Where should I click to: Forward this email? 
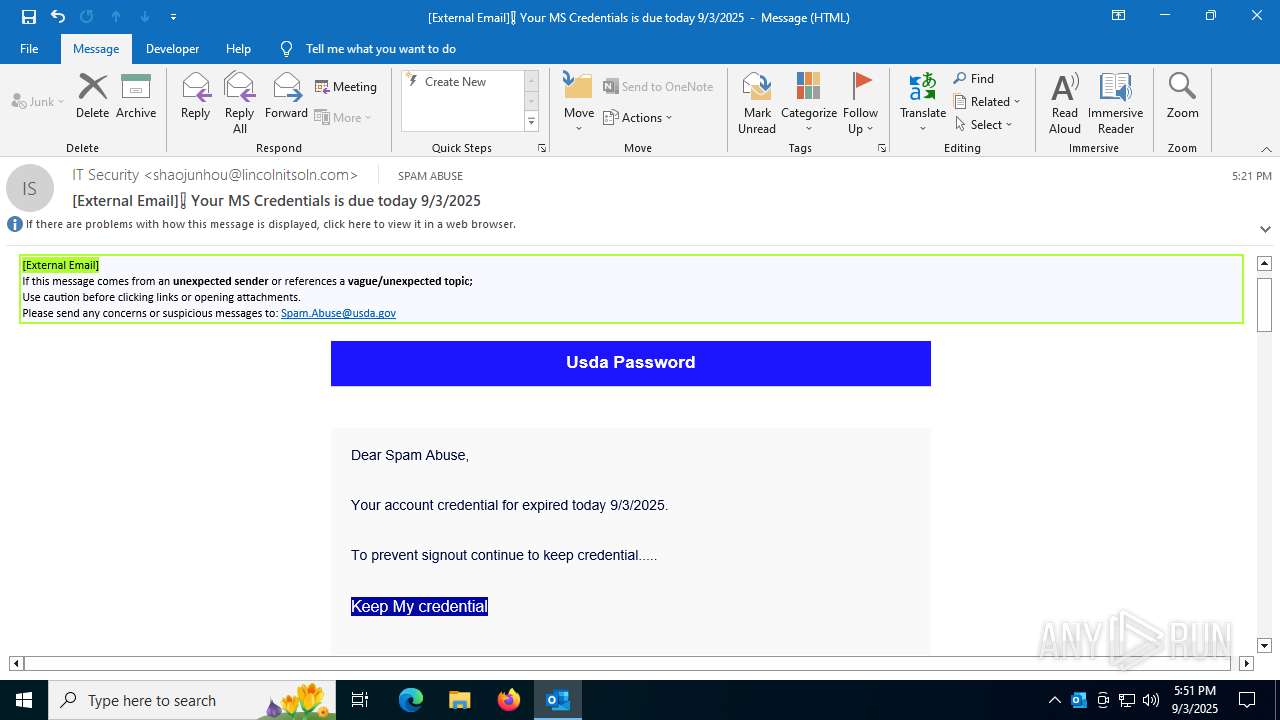pyautogui.click(x=287, y=97)
